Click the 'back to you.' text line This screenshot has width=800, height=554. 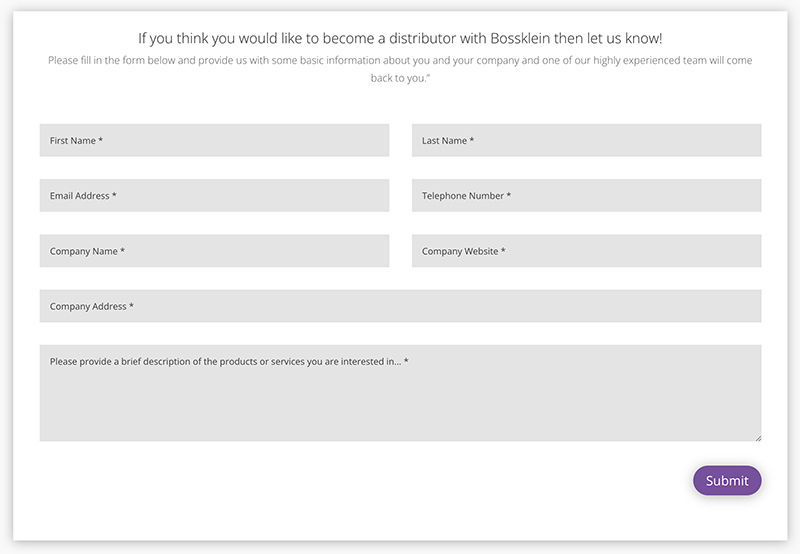point(401,78)
